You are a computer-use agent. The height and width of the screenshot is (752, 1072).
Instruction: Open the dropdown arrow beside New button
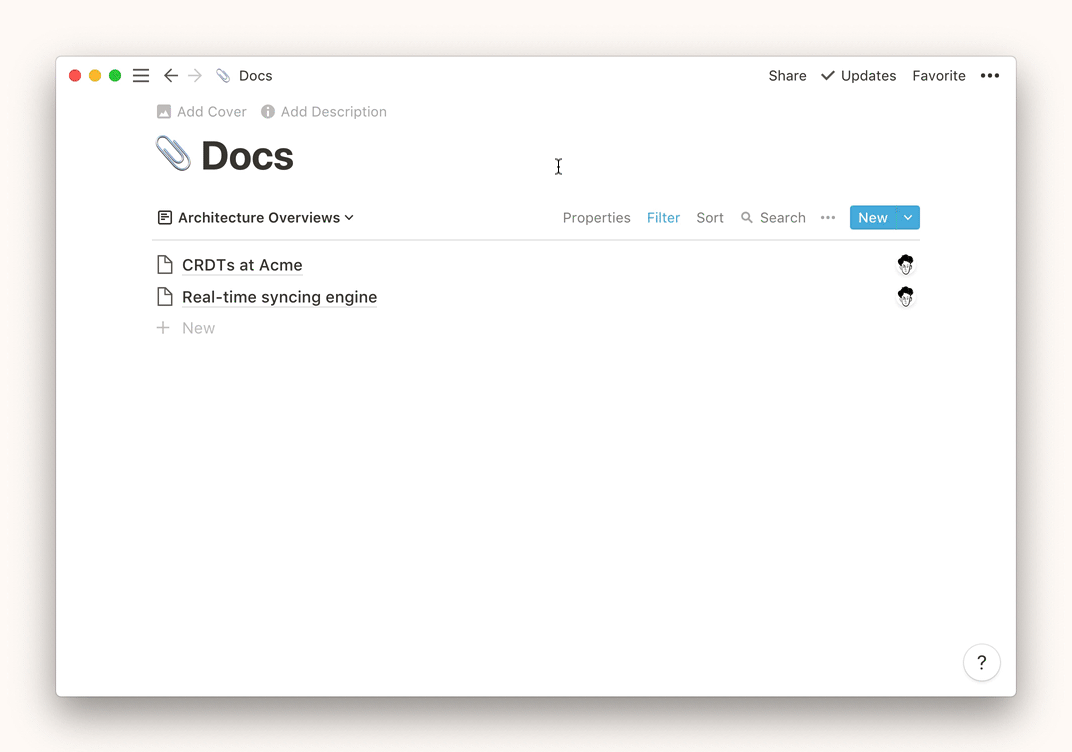(x=908, y=218)
